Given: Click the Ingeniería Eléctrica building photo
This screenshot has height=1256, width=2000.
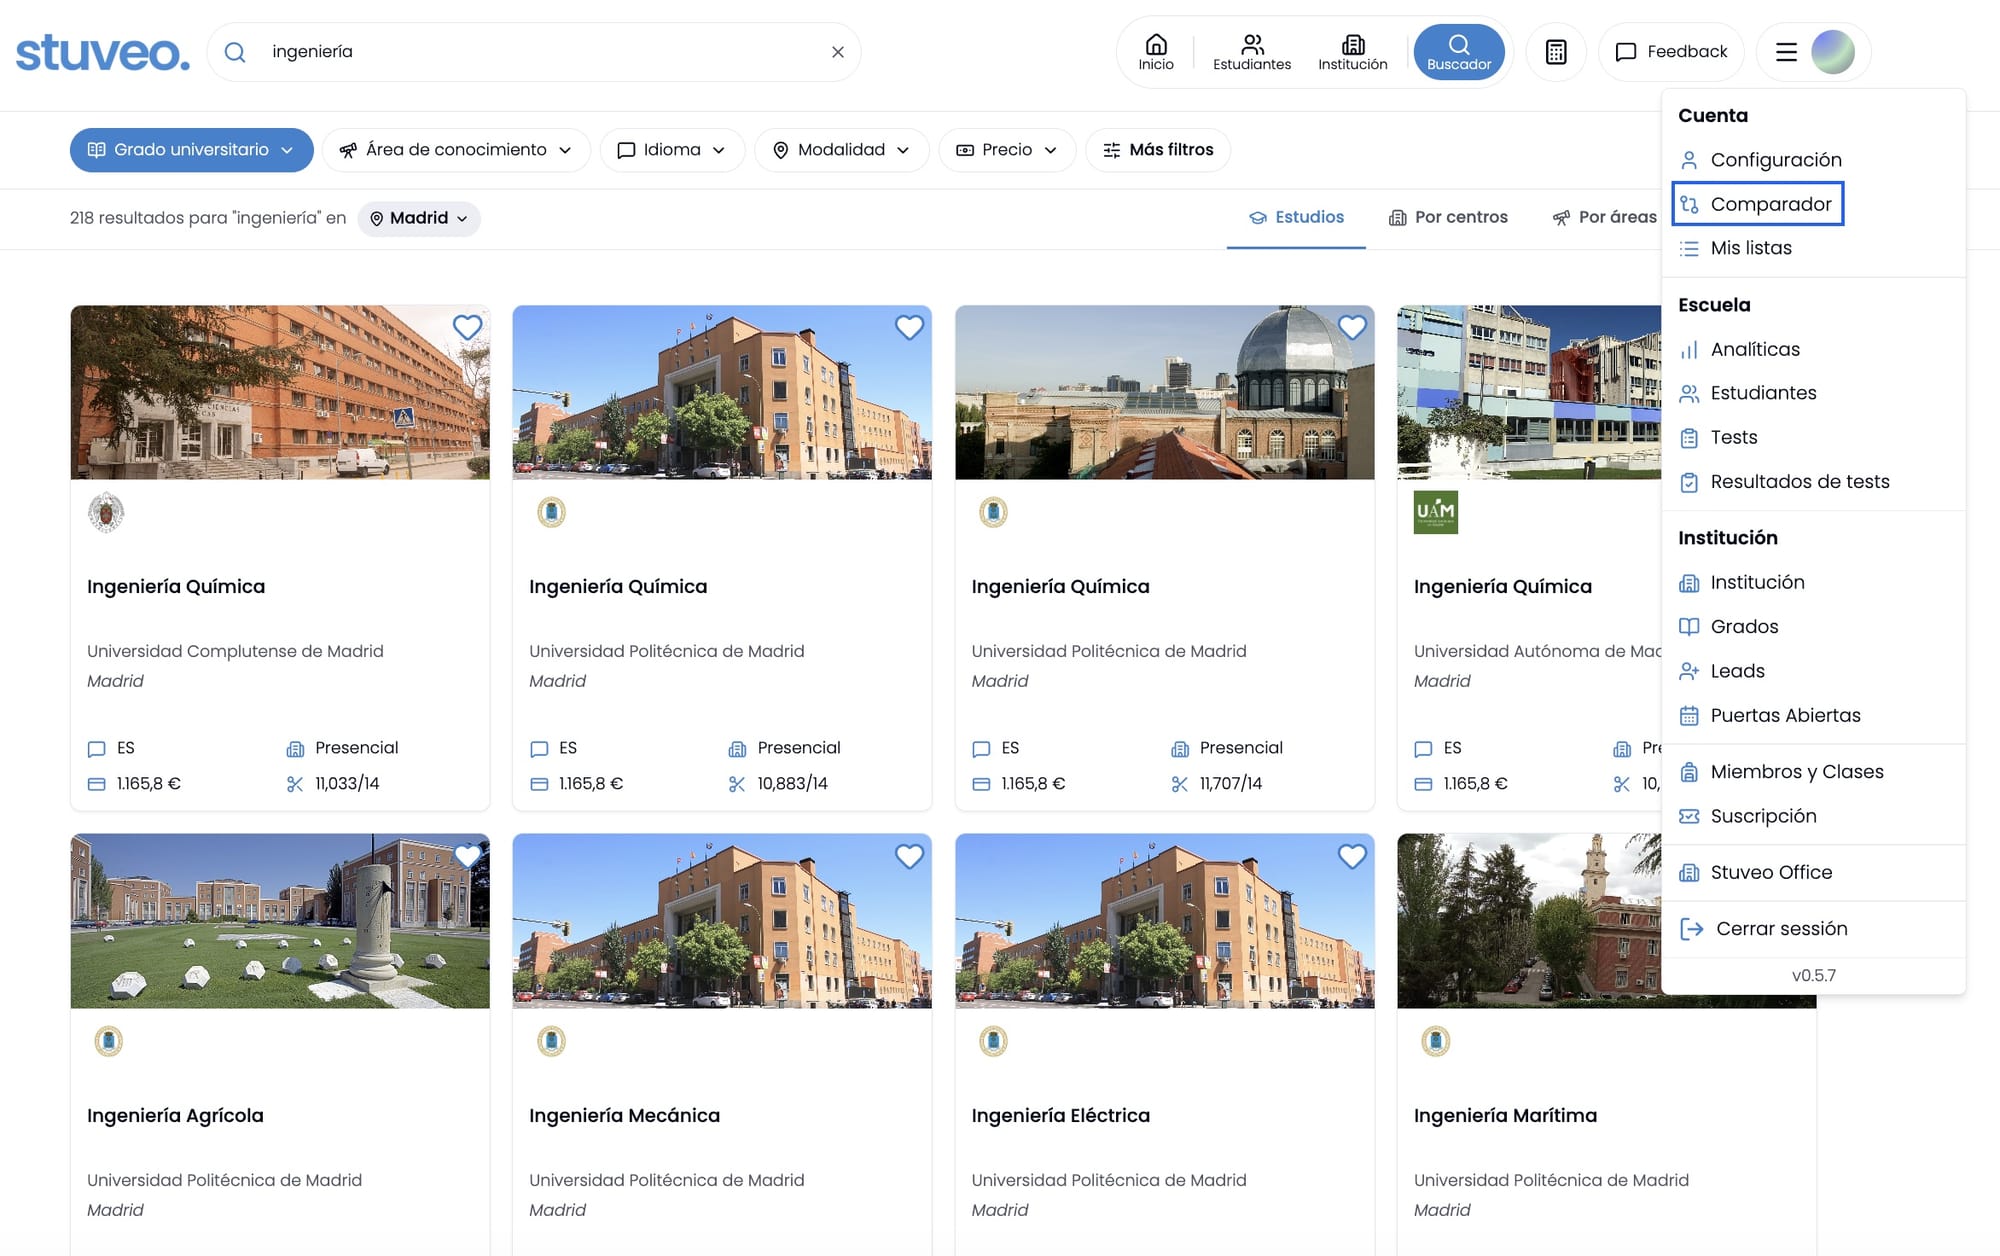Looking at the screenshot, I should tap(1164, 921).
